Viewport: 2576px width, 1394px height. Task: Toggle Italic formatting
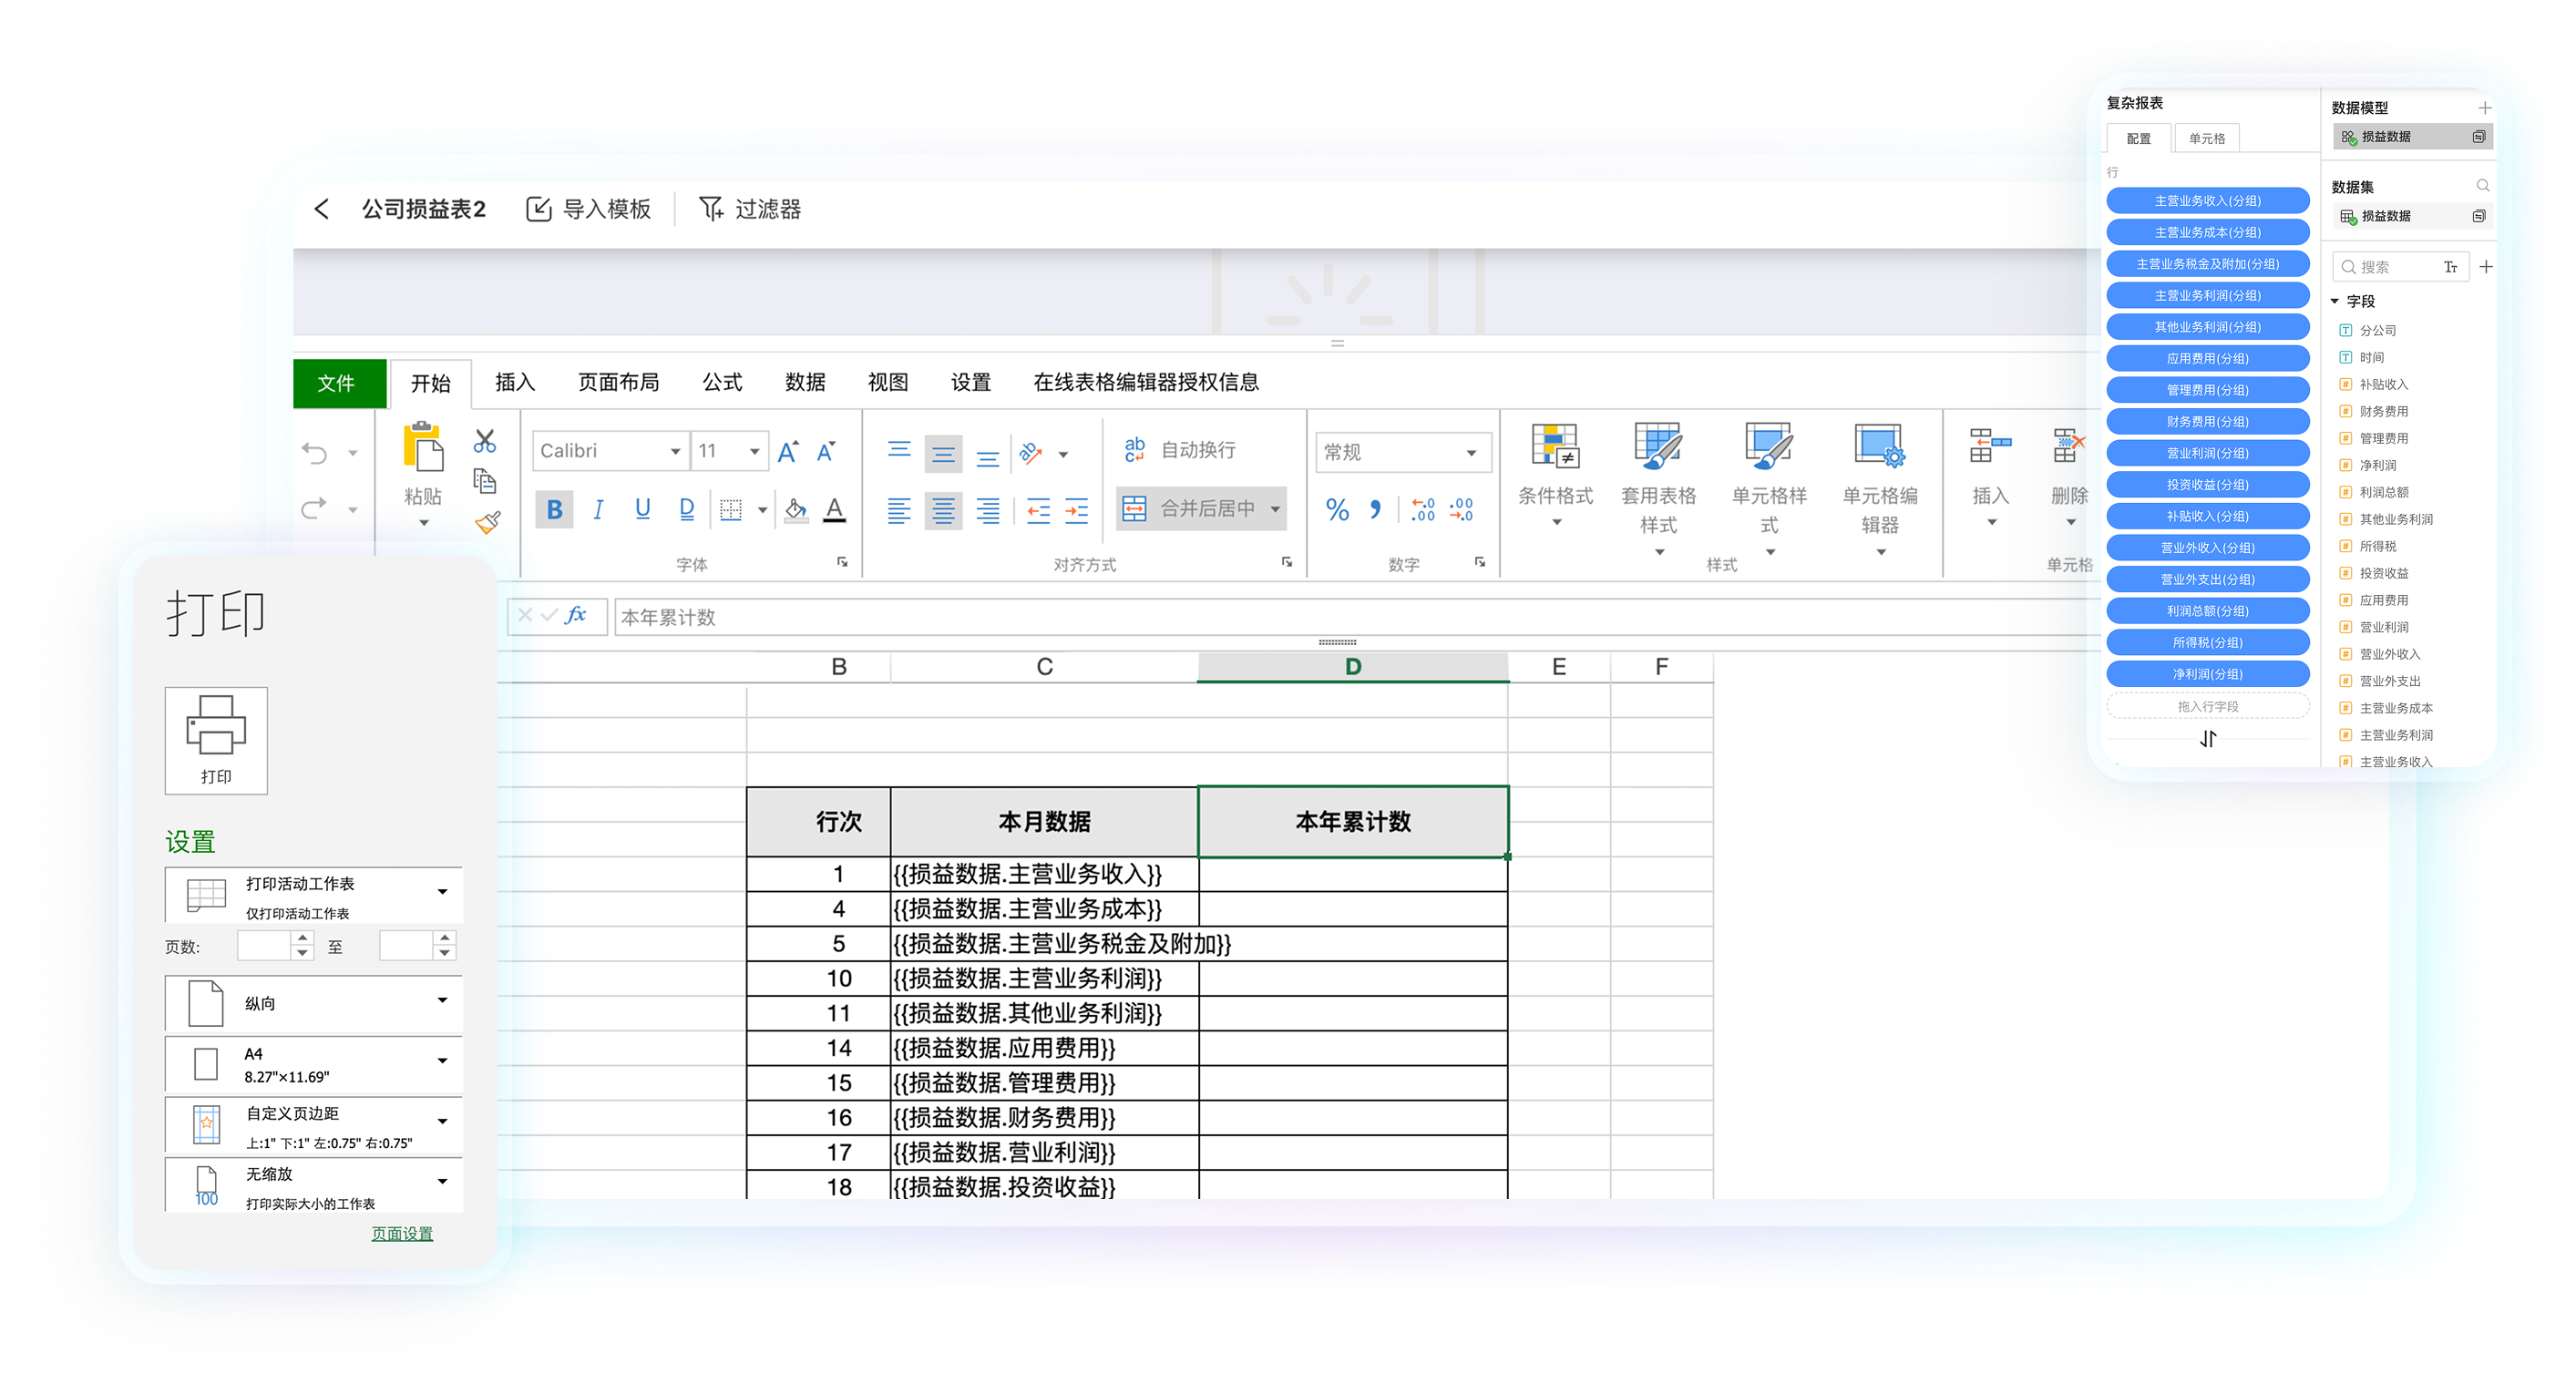598,510
